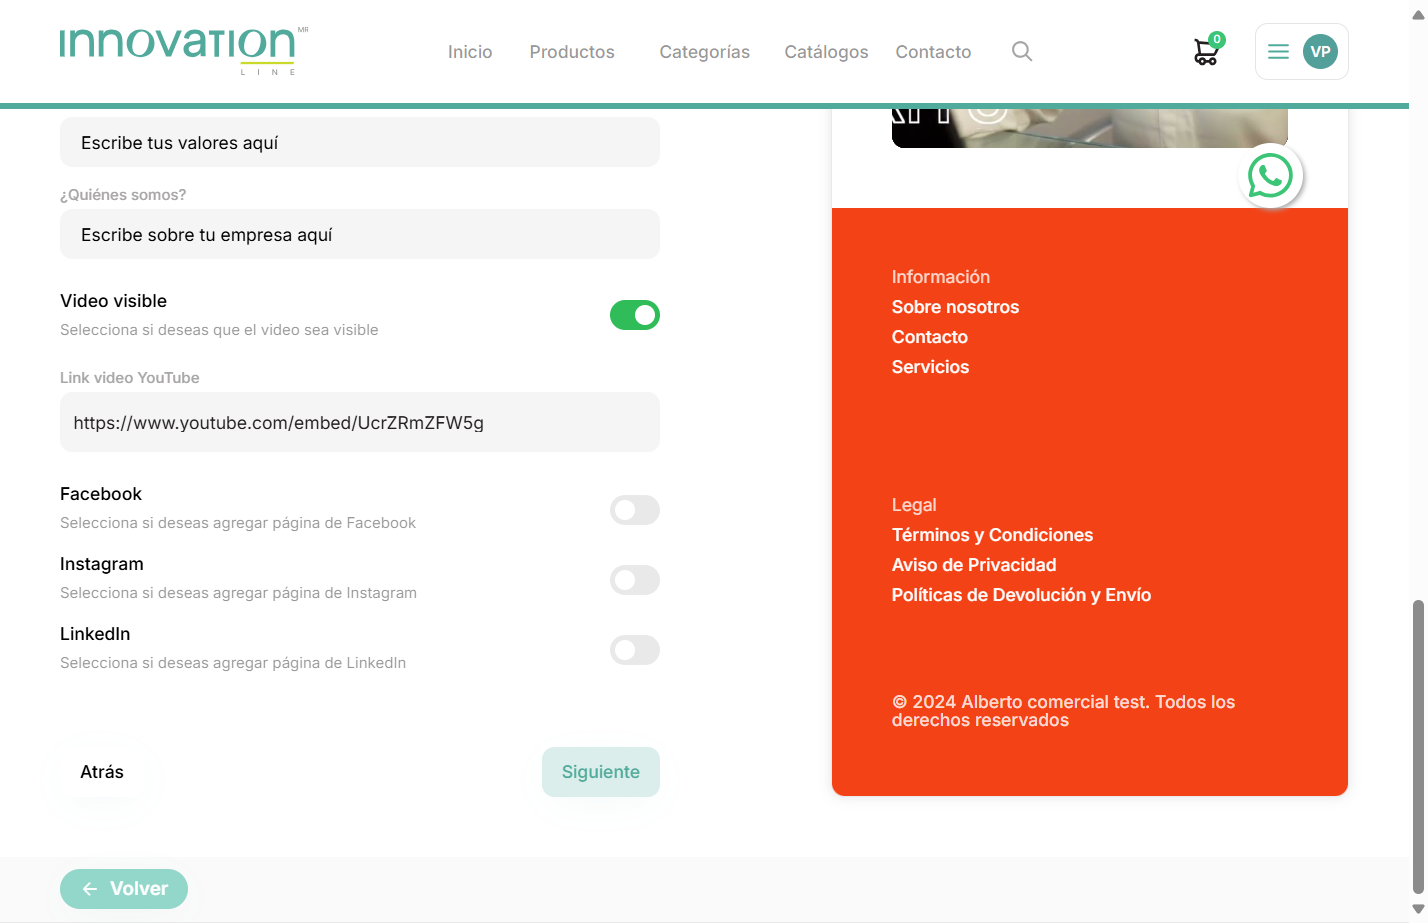Screen dimensions: 1428x923
Task: Open the search magnifier icon
Action: coord(1022,51)
